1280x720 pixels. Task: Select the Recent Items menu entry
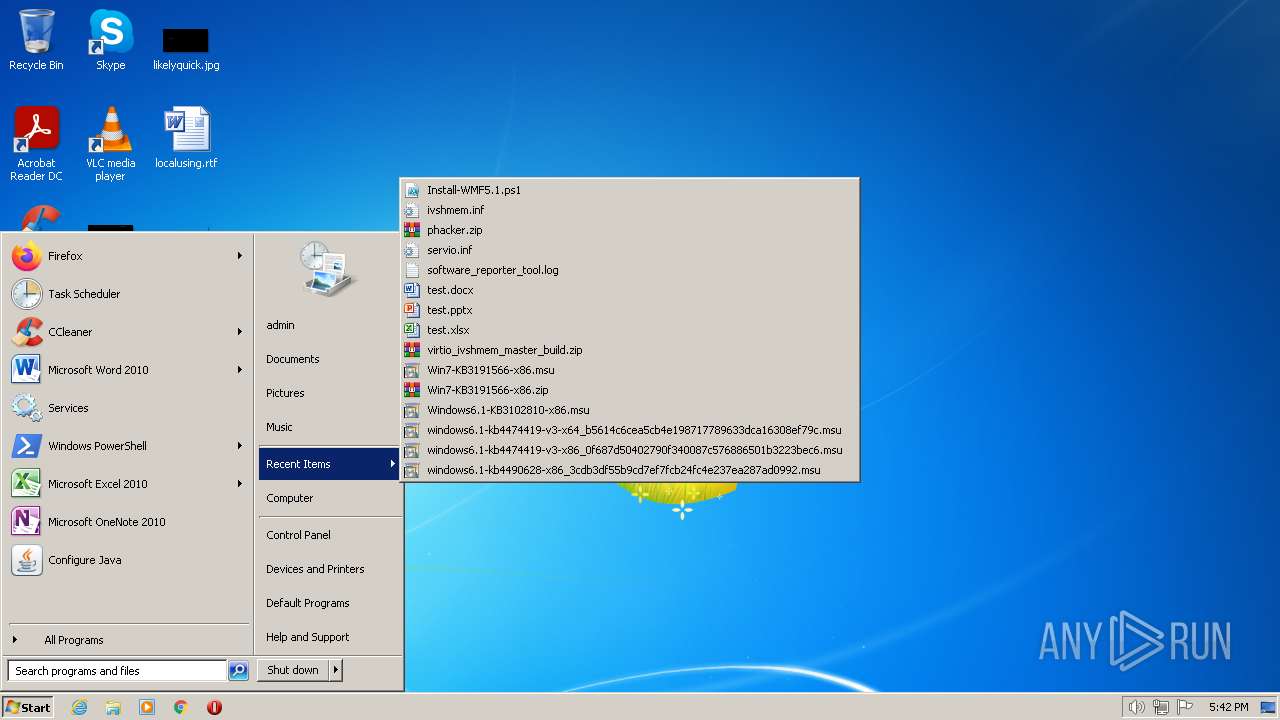click(328, 464)
